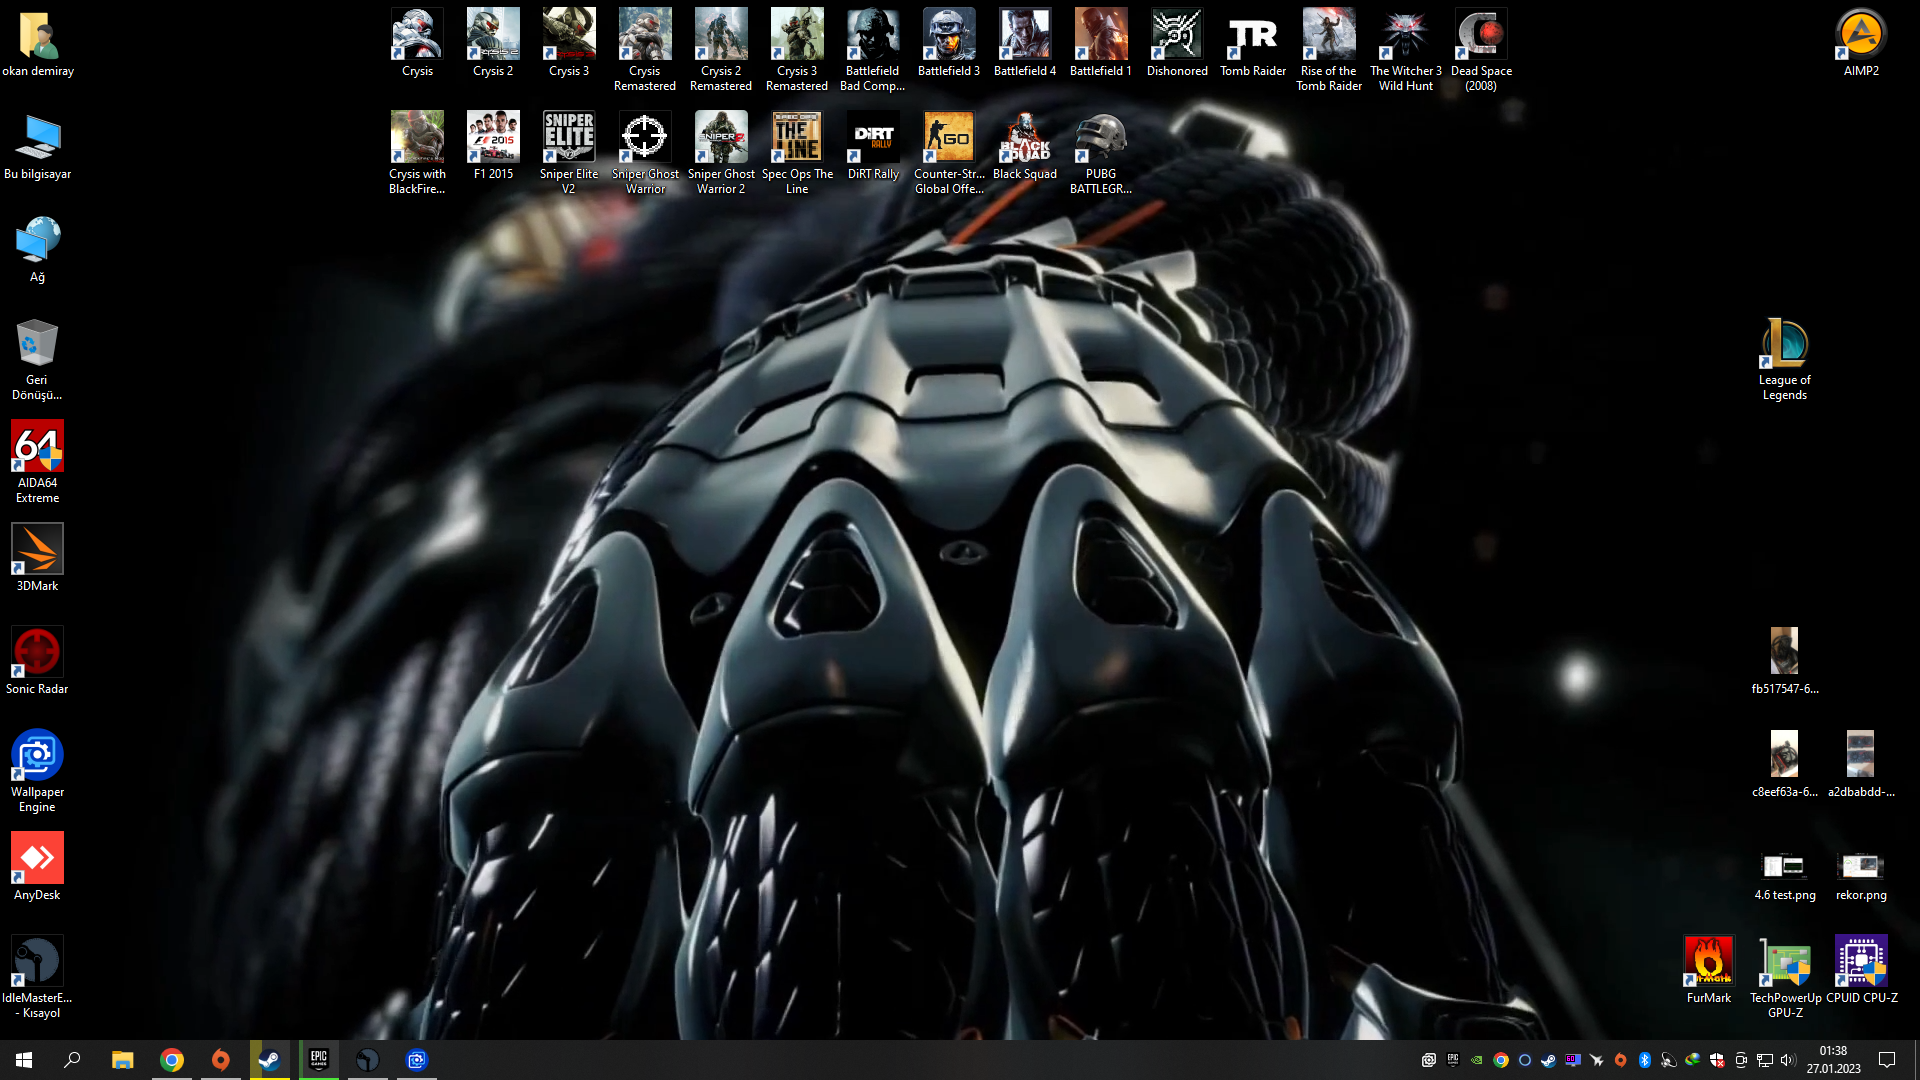Select the Counter-Strike Global Offensive icon

(949, 138)
